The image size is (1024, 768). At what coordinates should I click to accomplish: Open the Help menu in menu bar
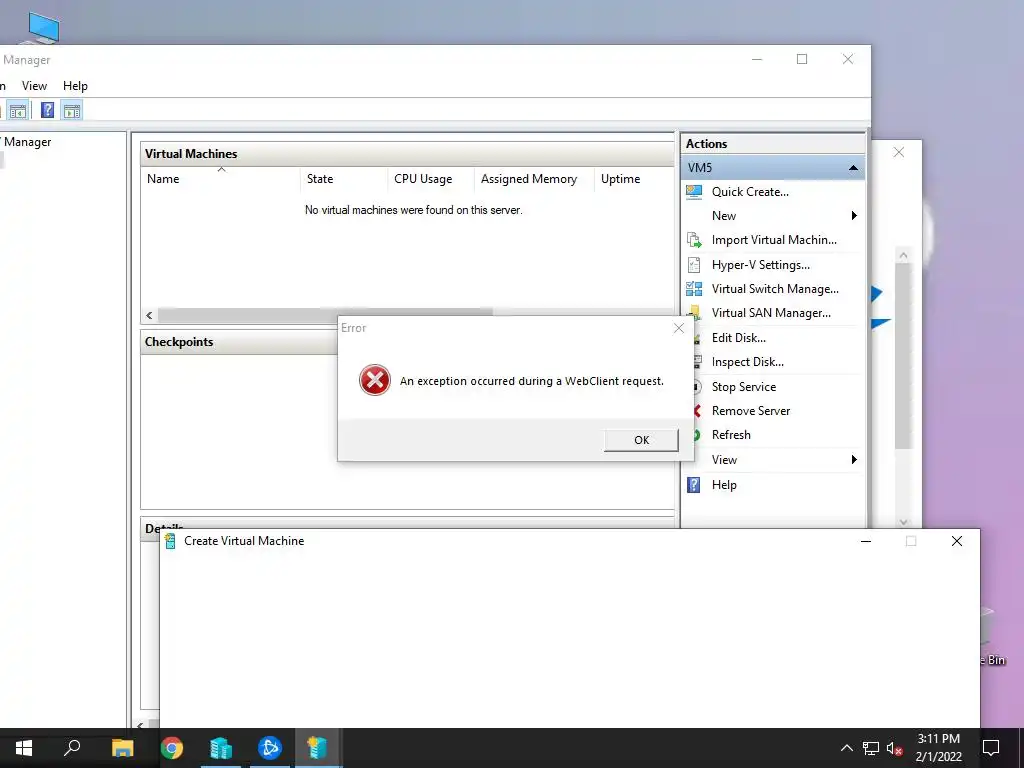tap(75, 86)
